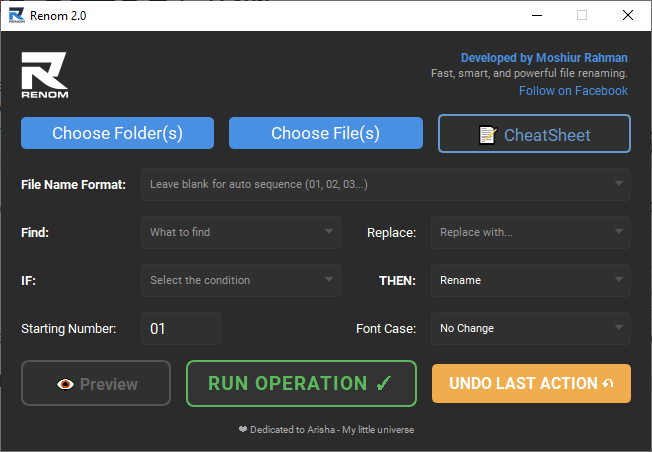Open the IF condition dropdown
The height and width of the screenshot is (452, 652).
329,280
